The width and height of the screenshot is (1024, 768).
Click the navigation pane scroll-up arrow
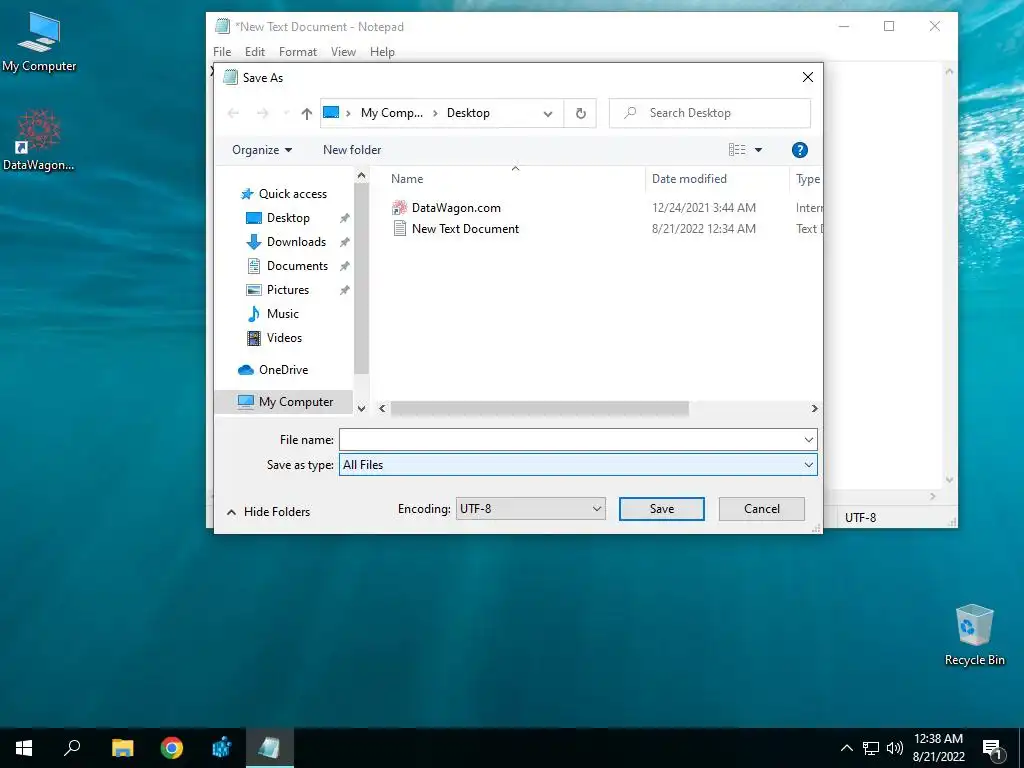pyautogui.click(x=361, y=176)
